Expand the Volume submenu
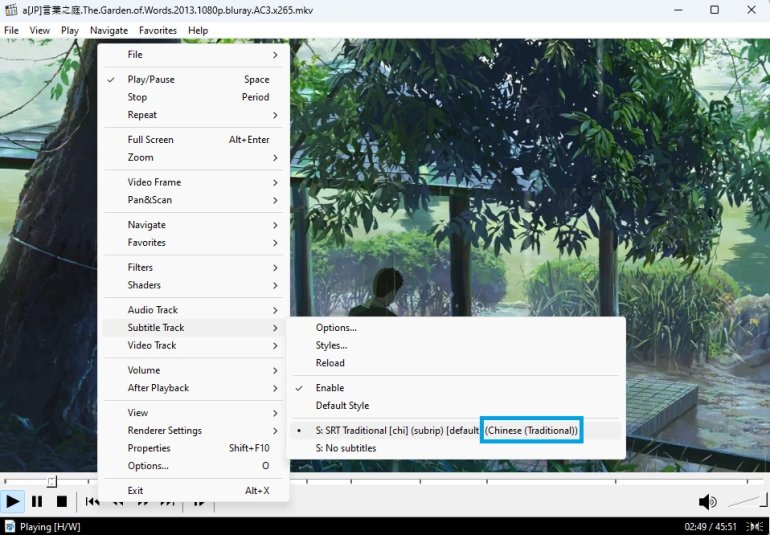770x535 pixels. 193,370
